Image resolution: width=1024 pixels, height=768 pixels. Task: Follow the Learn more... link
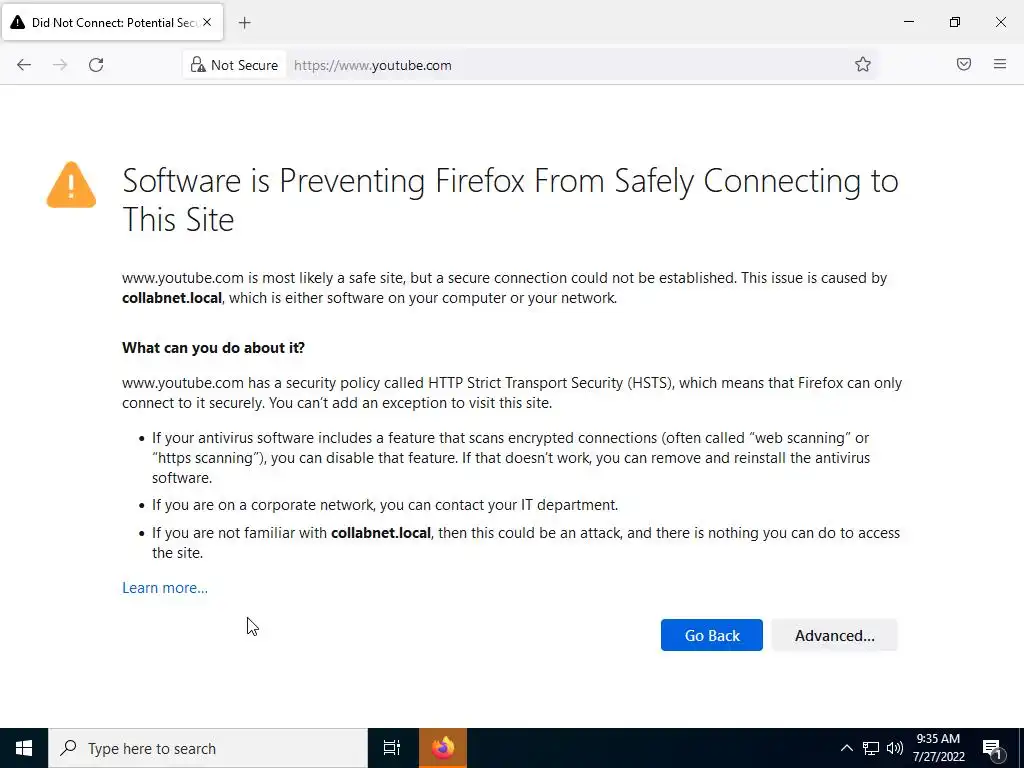(165, 588)
